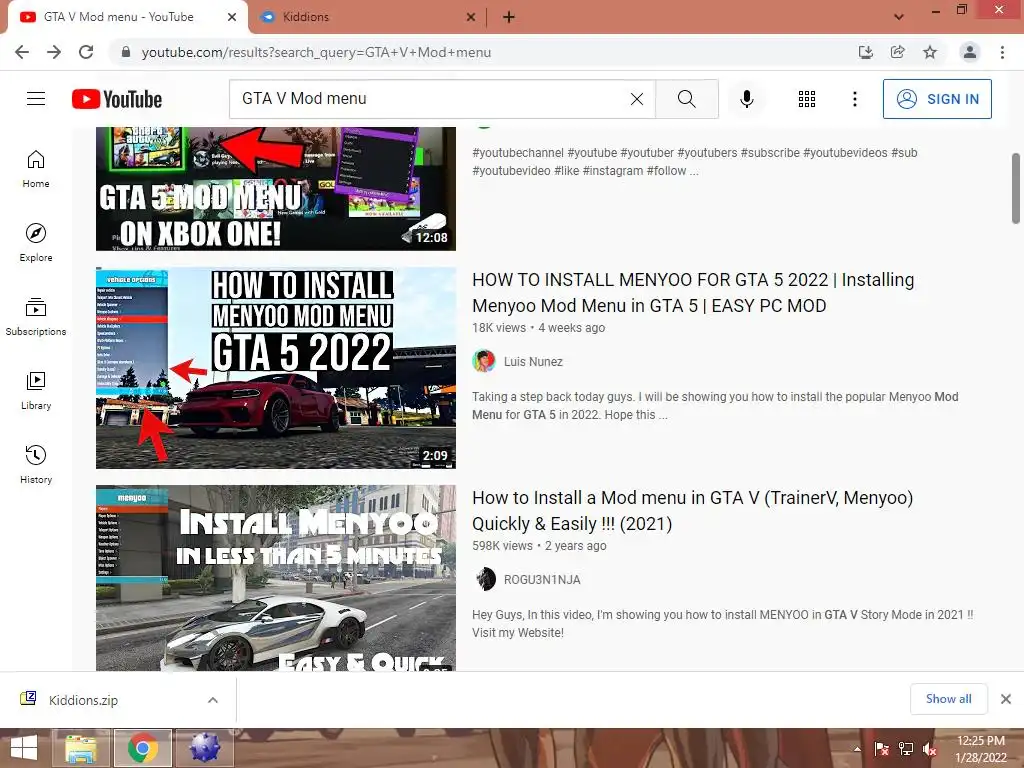Screen dimensions: 1024x768
Task: Go back with the browser back arrow
Action: pyautogui.click(x=22, y=52)
